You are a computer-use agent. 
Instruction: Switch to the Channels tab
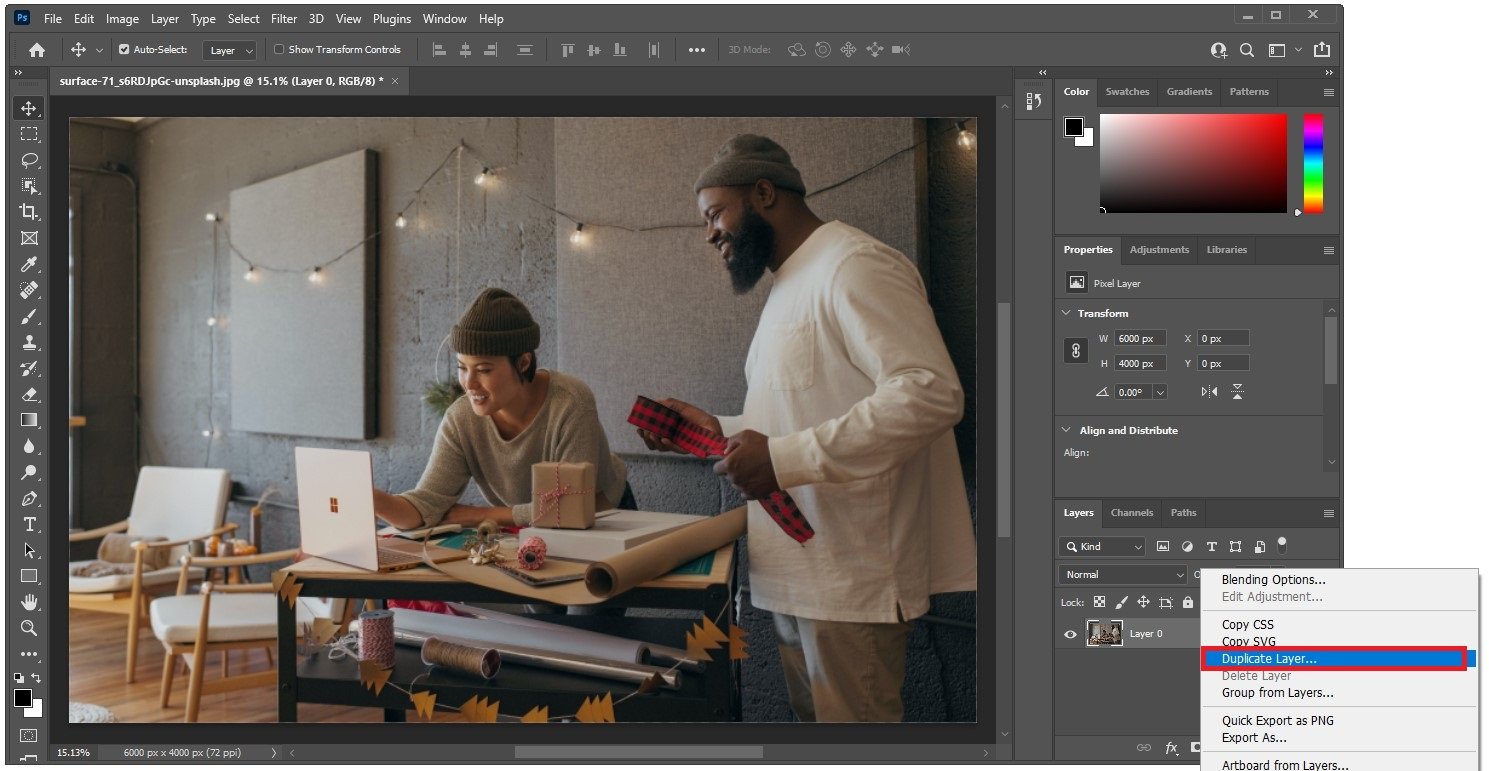point(1131,513)
